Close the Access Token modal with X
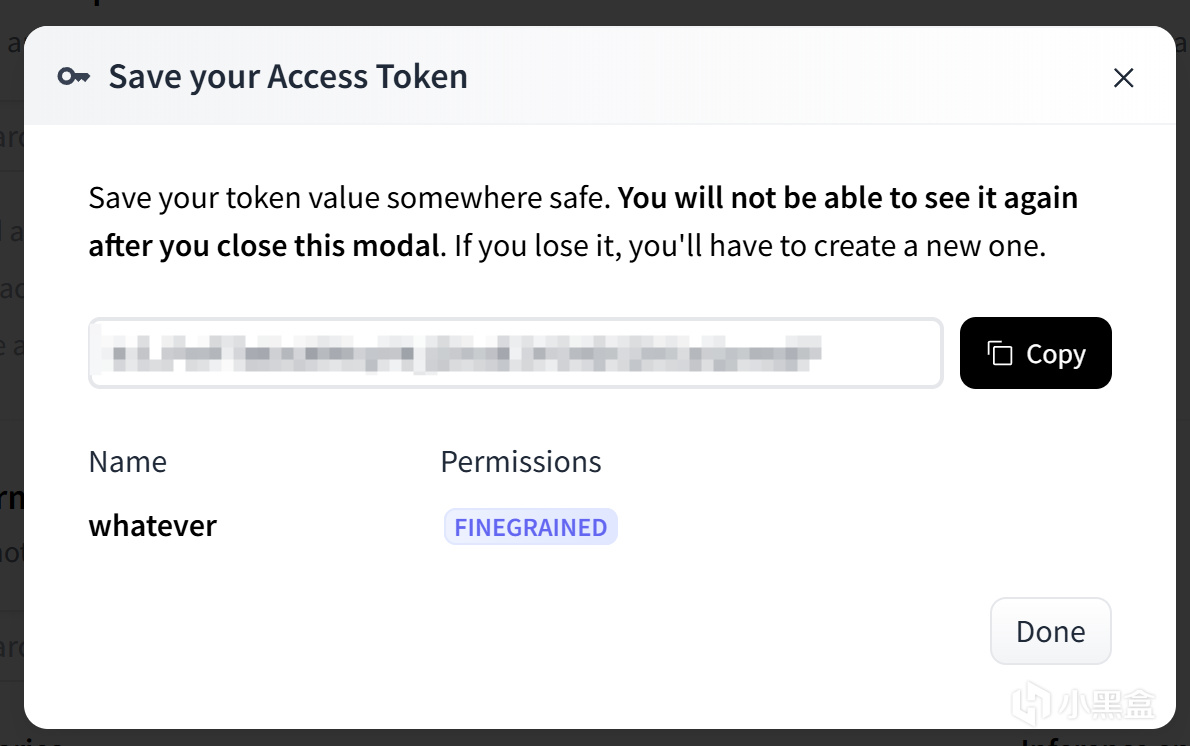1190x746 pixels. [x=1123, y=78]
